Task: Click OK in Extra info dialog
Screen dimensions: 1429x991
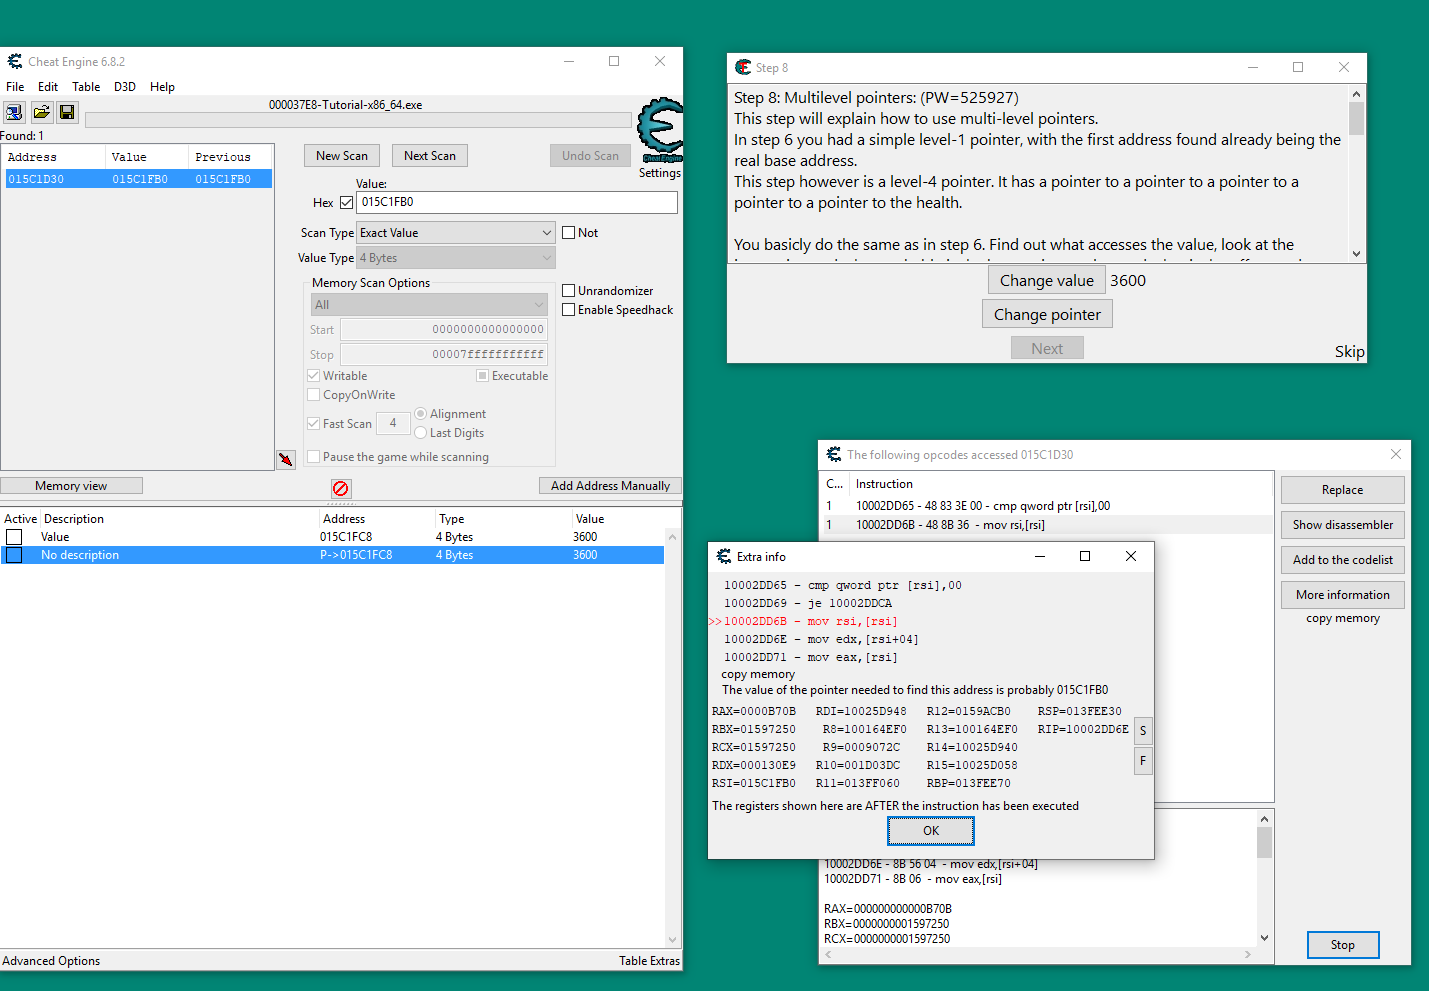Action: pyautogui.click(x=931, y=831)
